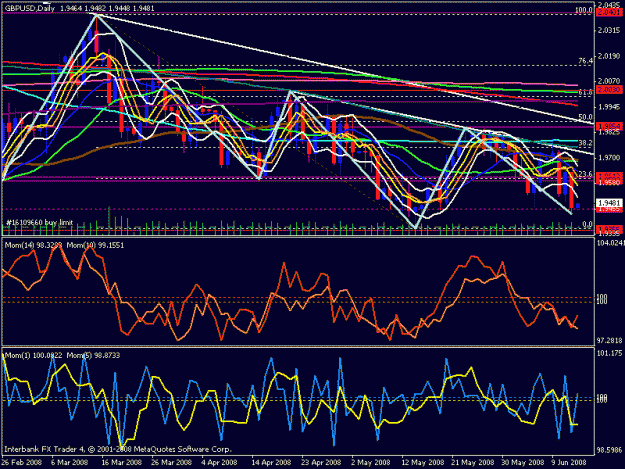Click the 101.175 scale value
This screenshot has width=625, height=469.
[609, 353]
